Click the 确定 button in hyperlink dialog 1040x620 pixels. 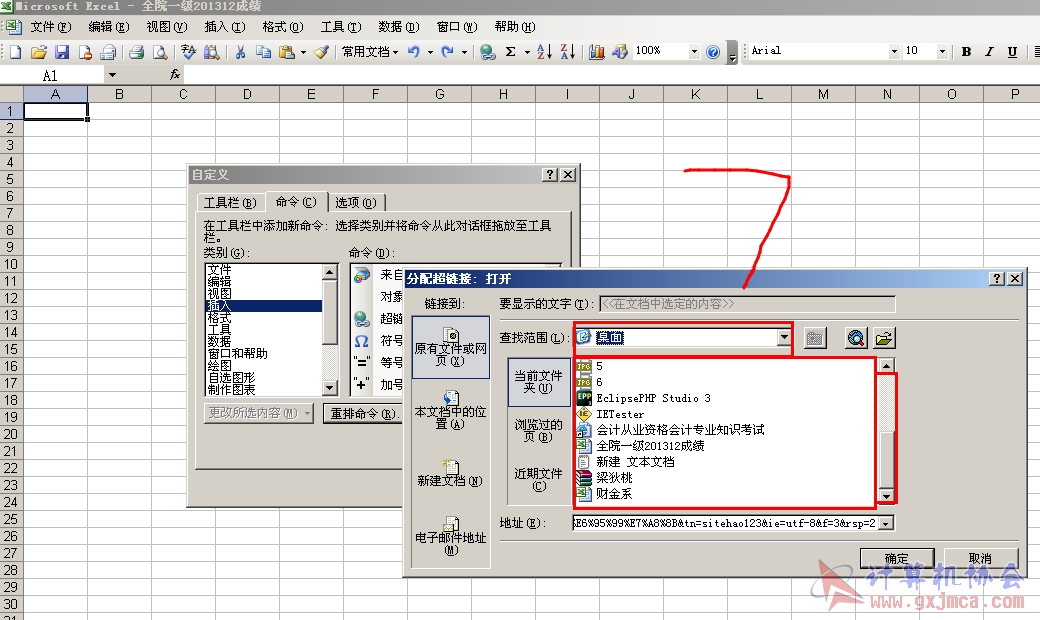(897, 558)
